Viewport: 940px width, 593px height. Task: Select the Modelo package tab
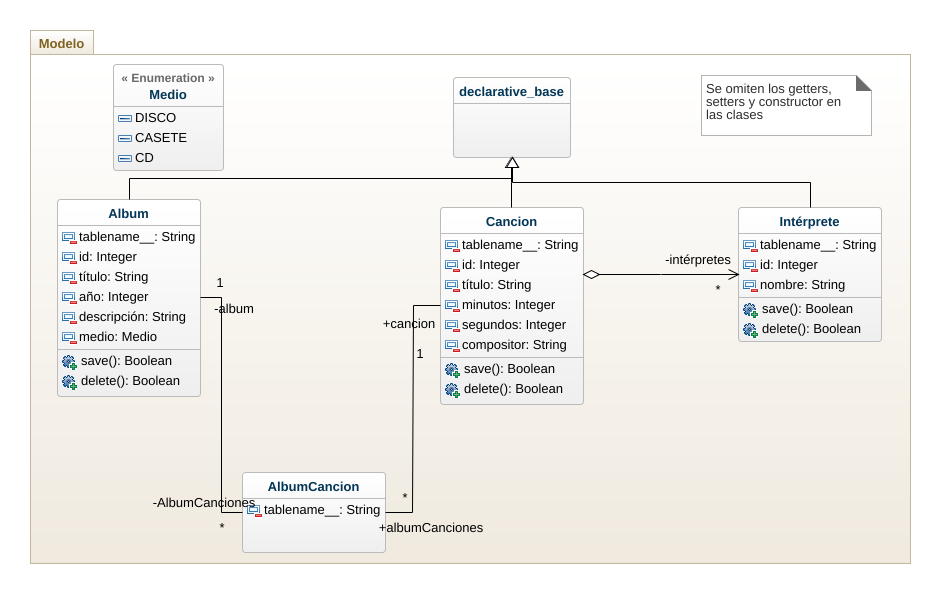[62, 43]
